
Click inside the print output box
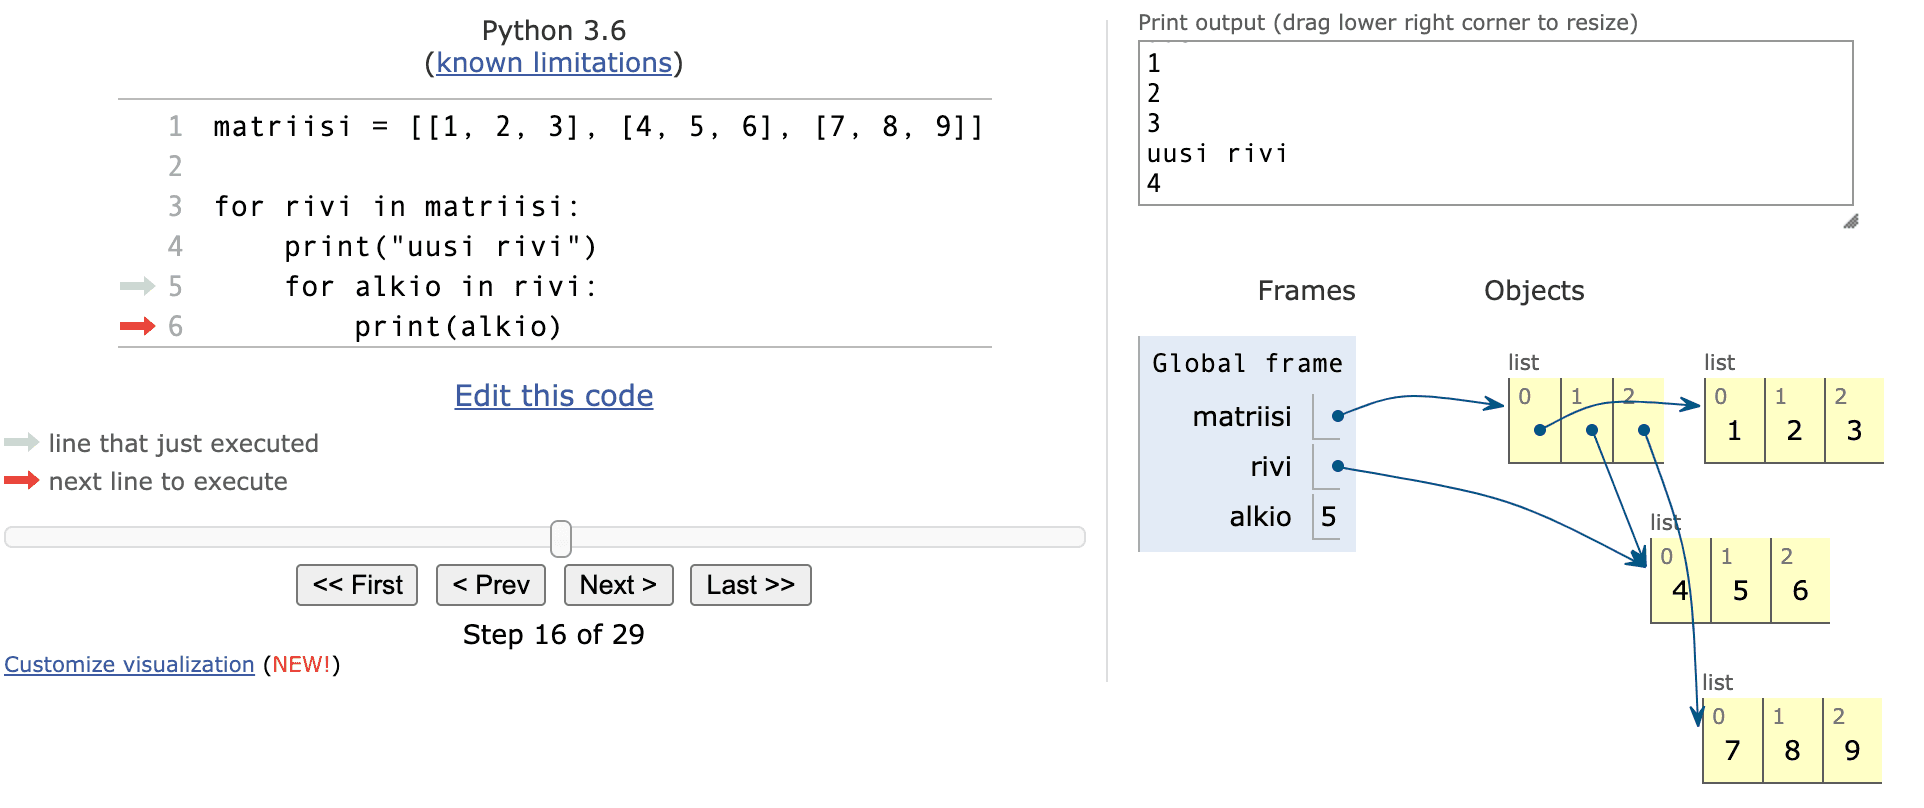(x=1495, y=123)
